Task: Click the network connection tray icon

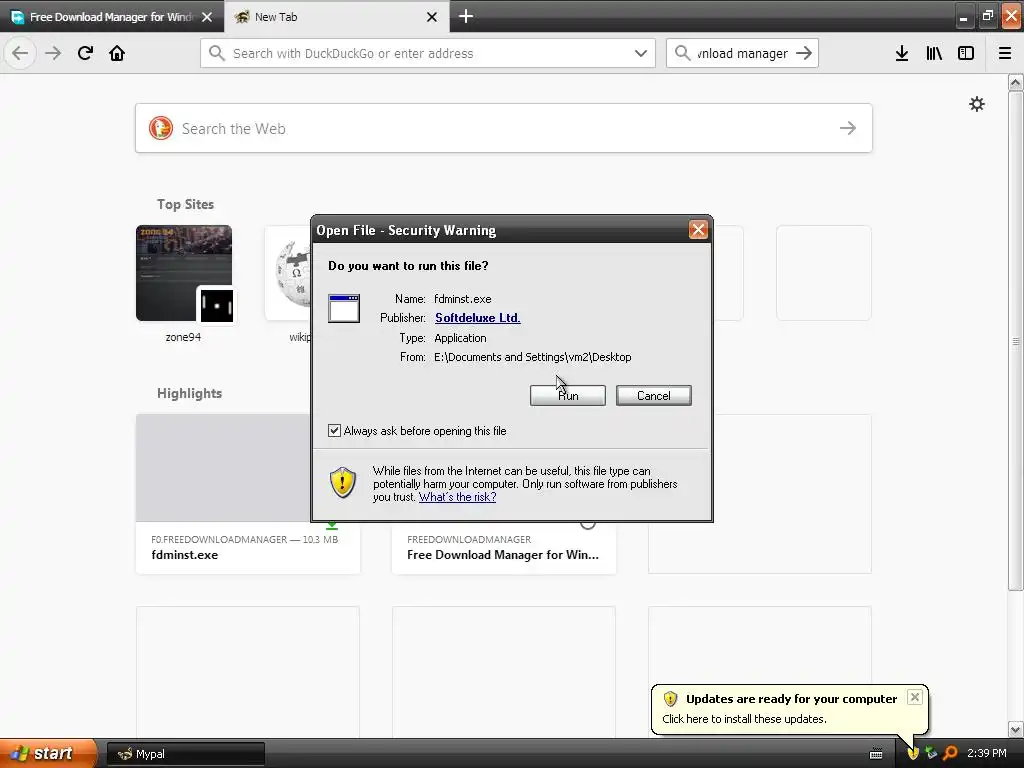Action: (x=931, y=753)
